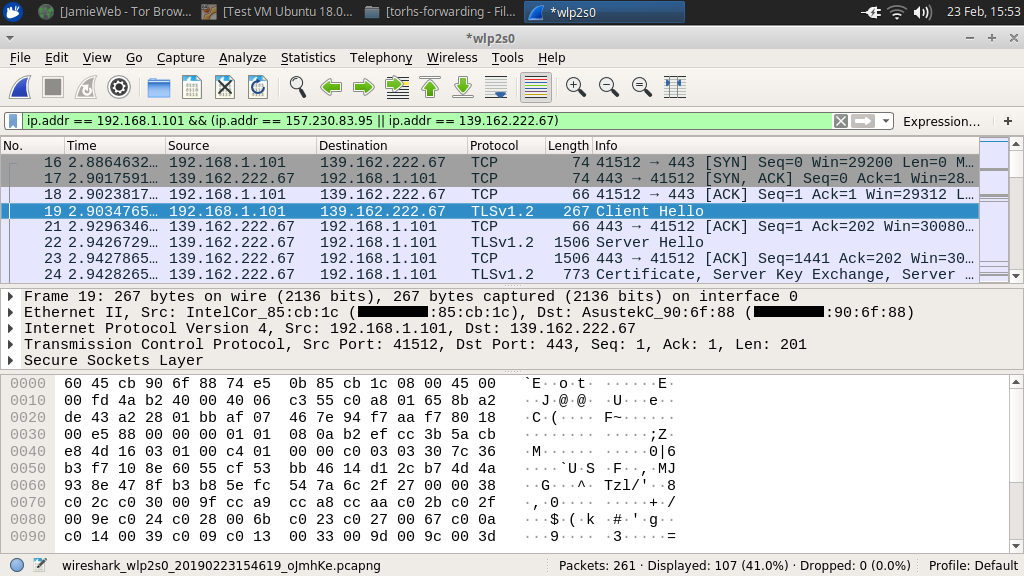
Task: Select packet 16 SYN row
Action: (x=490, y=162)
